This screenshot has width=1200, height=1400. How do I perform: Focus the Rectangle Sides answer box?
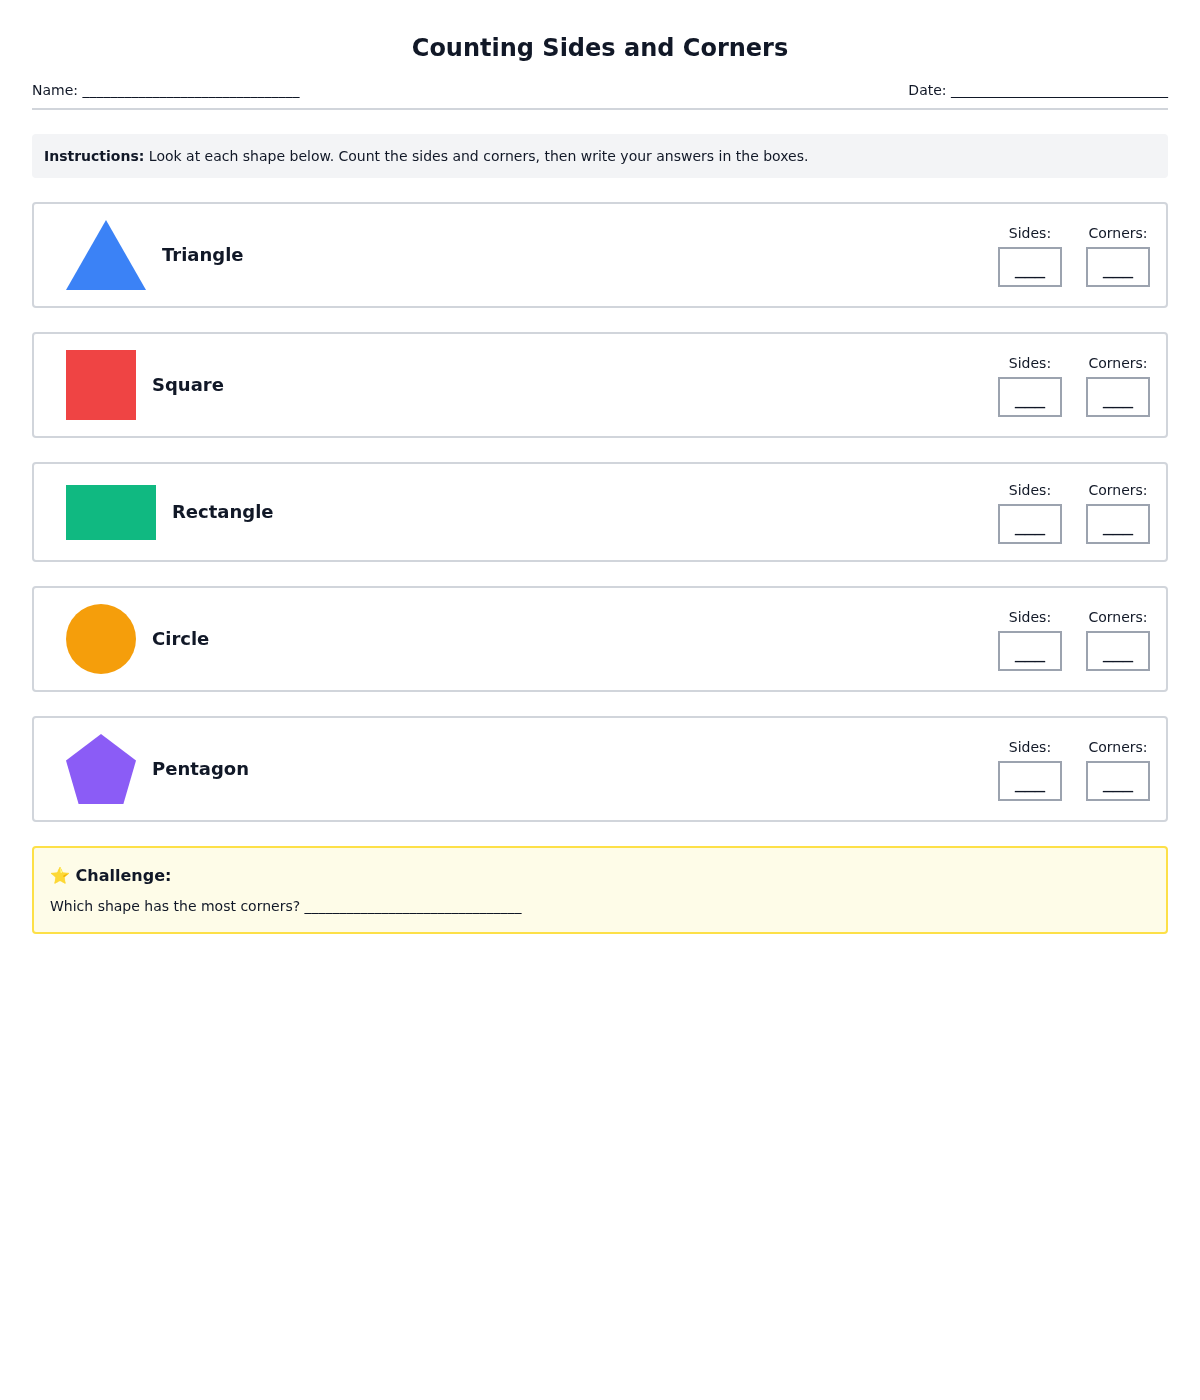(1029, 524)
